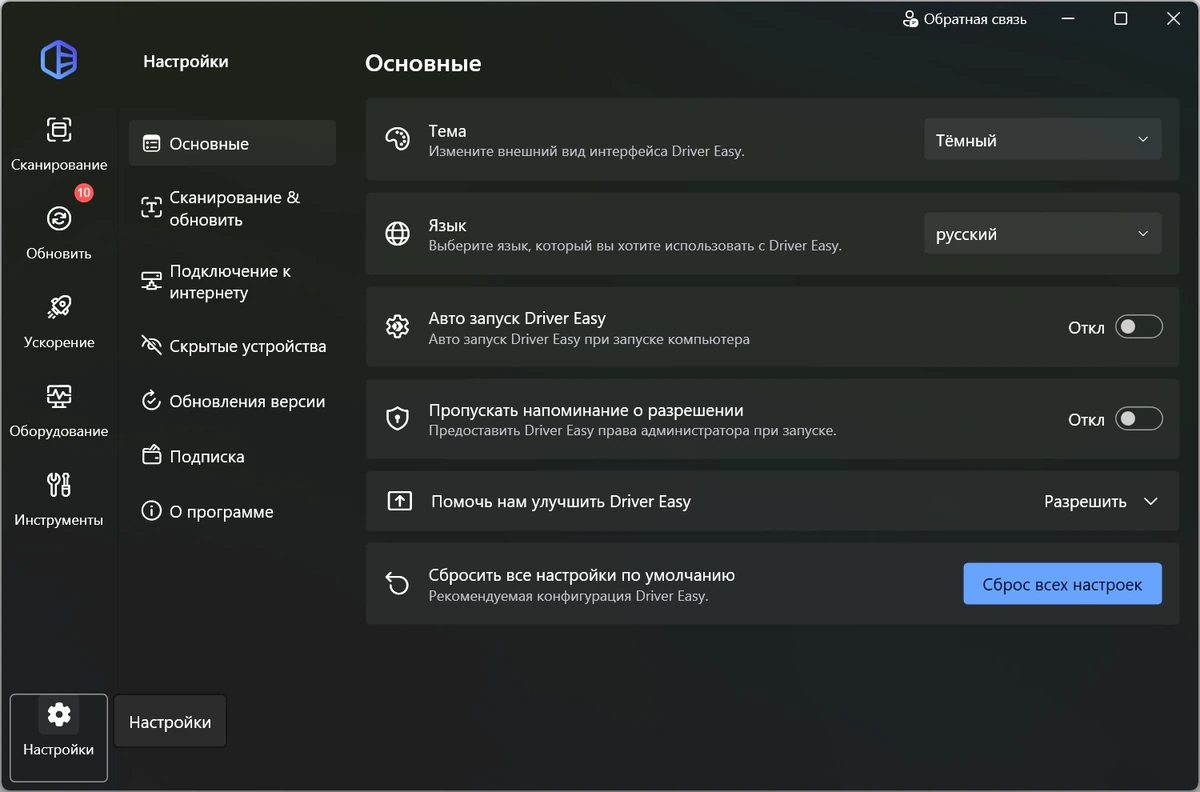This screenshot has width=1200, height=792.
Task: Click Измените внешний вид интерфейса description
Action: (x=587, y=152)
